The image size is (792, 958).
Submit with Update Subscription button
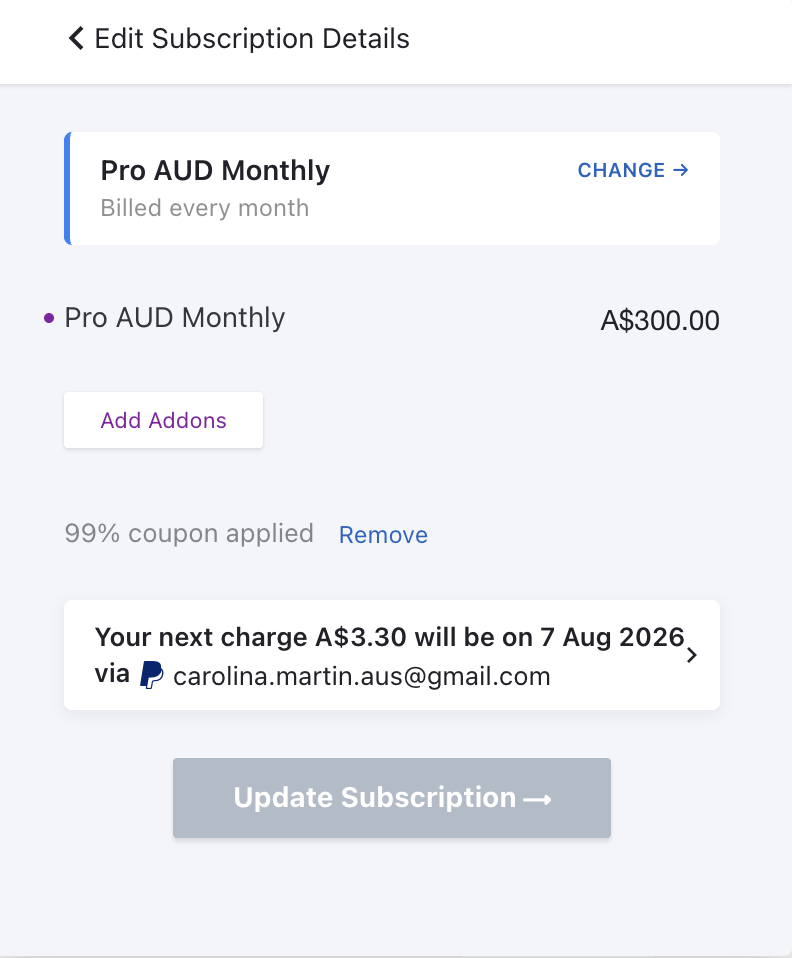pos(392,798)
